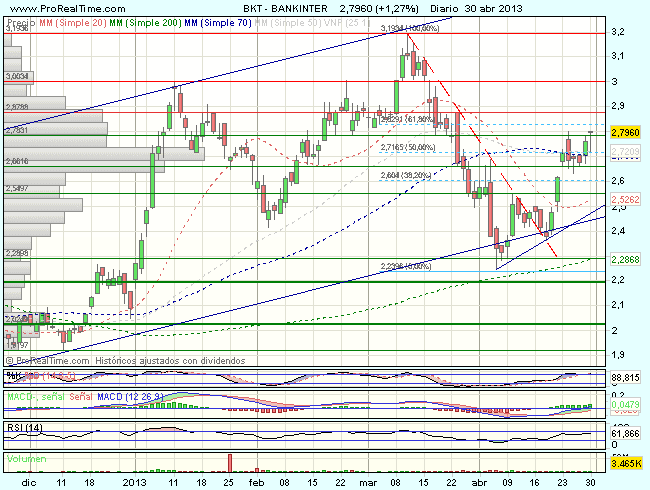
Task: Click the 2,2868 green price tag
Action: tap(625, 259)
